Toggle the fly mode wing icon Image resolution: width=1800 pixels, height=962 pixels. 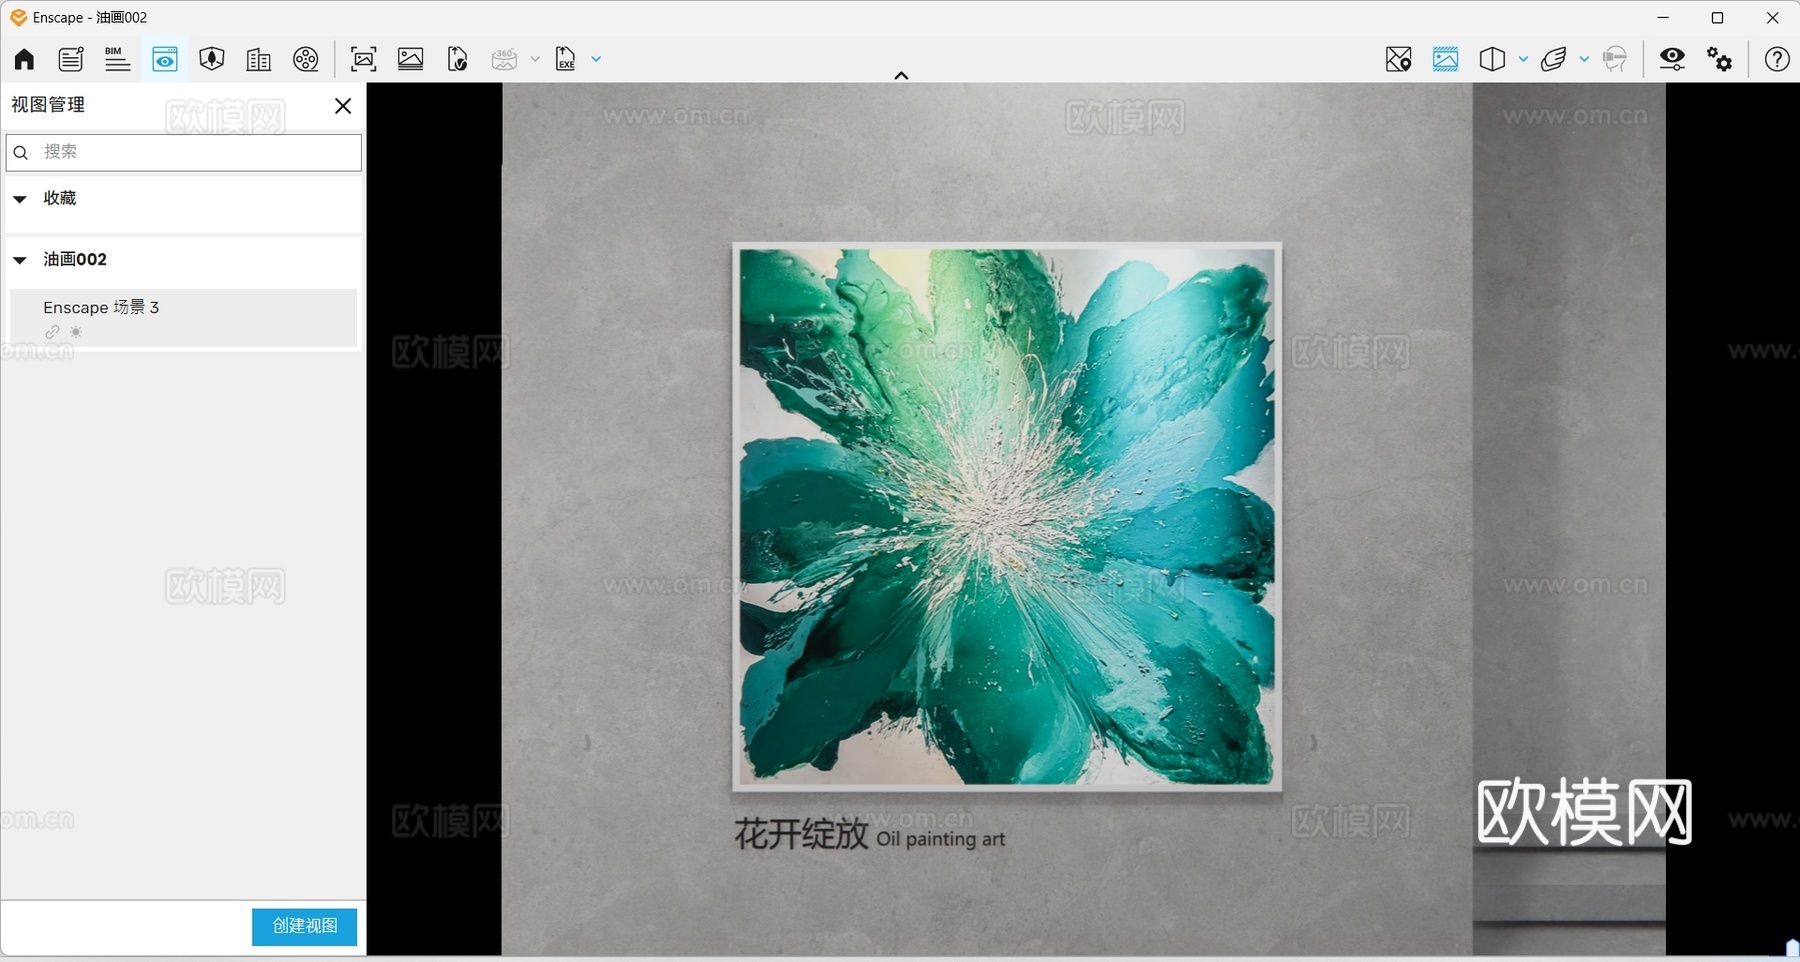tap(1554, 59)
